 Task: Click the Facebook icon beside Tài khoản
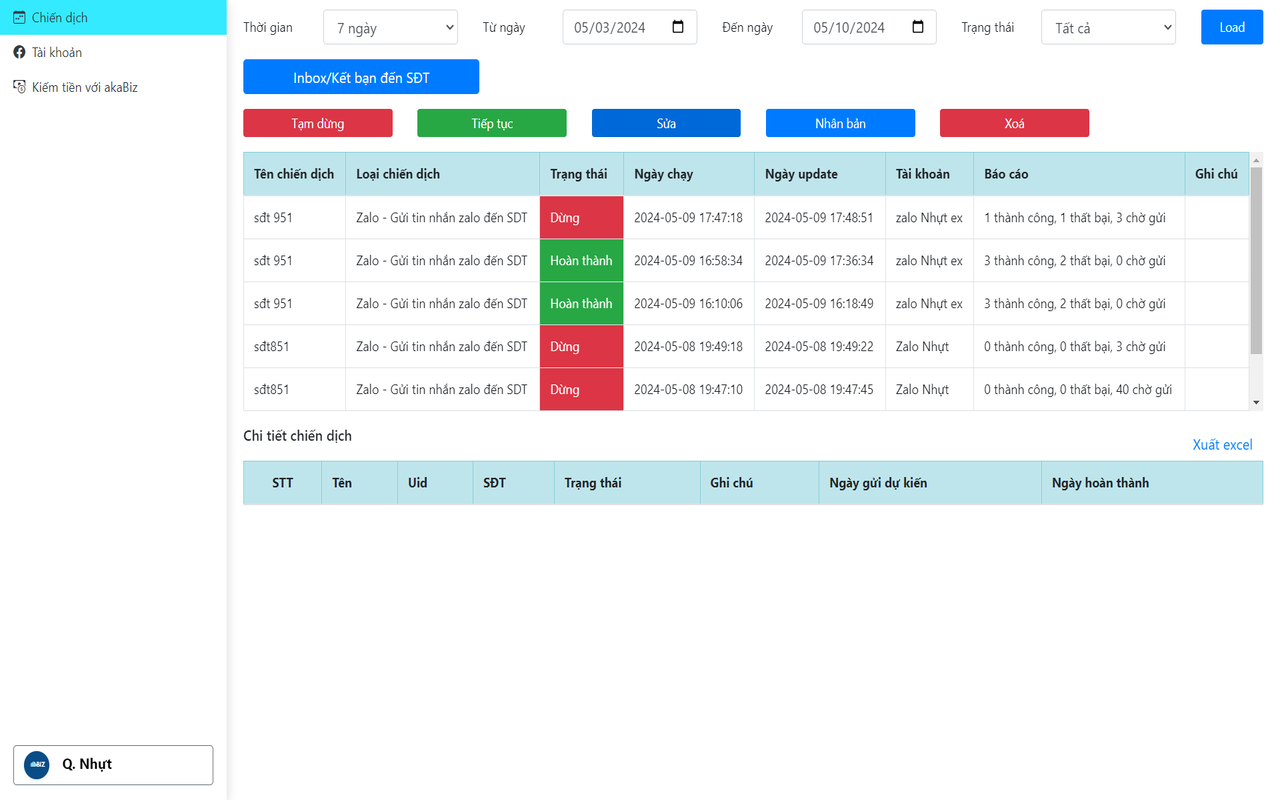19,52
